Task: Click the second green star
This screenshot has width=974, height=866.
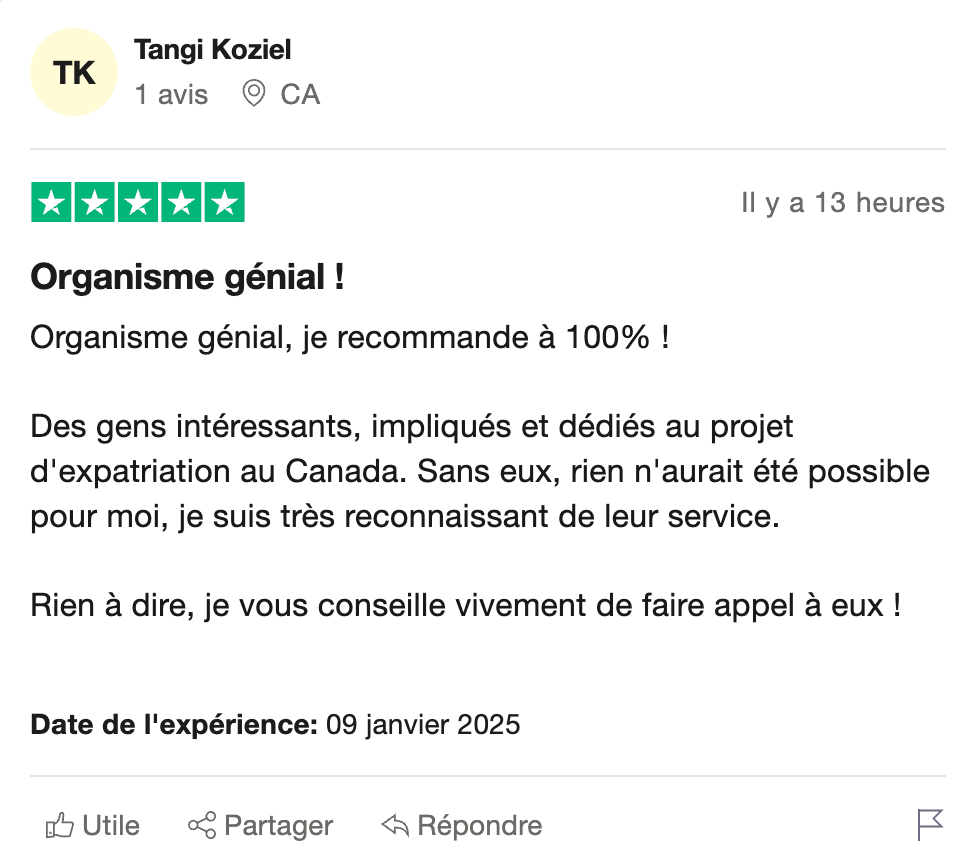Action: pos(94,202)
